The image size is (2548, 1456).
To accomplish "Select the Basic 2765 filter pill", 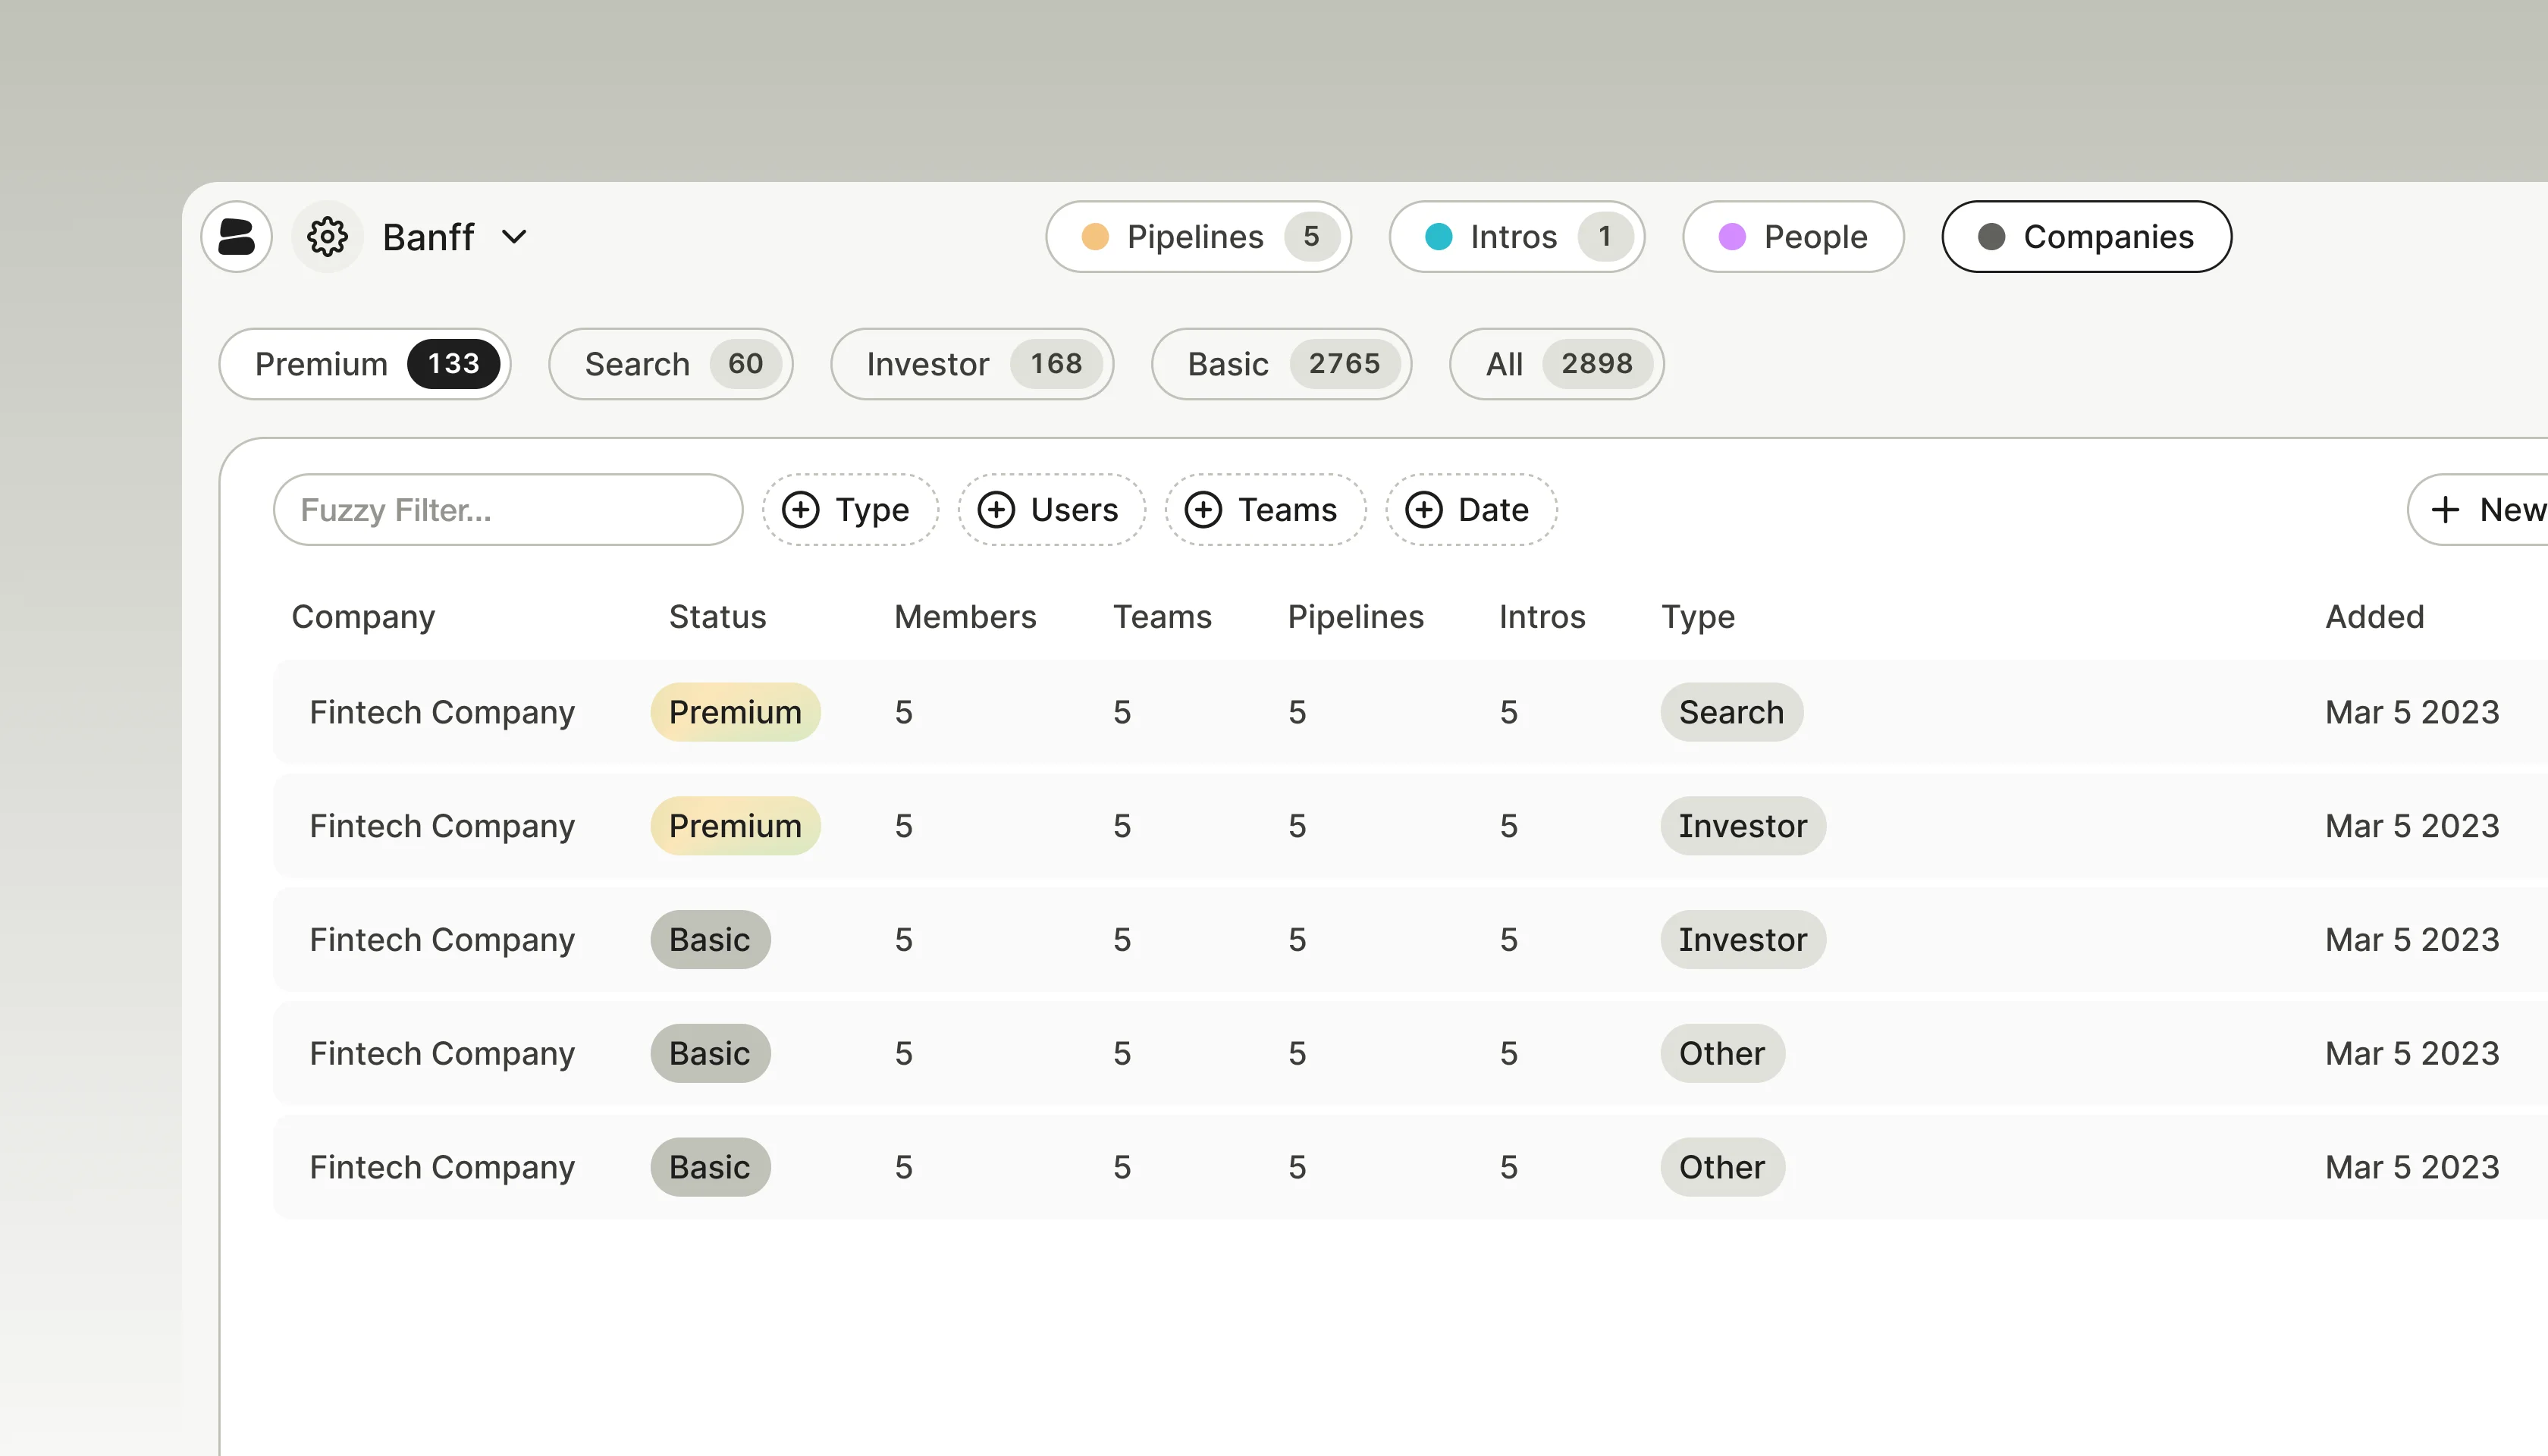I will click(1281, 364).
